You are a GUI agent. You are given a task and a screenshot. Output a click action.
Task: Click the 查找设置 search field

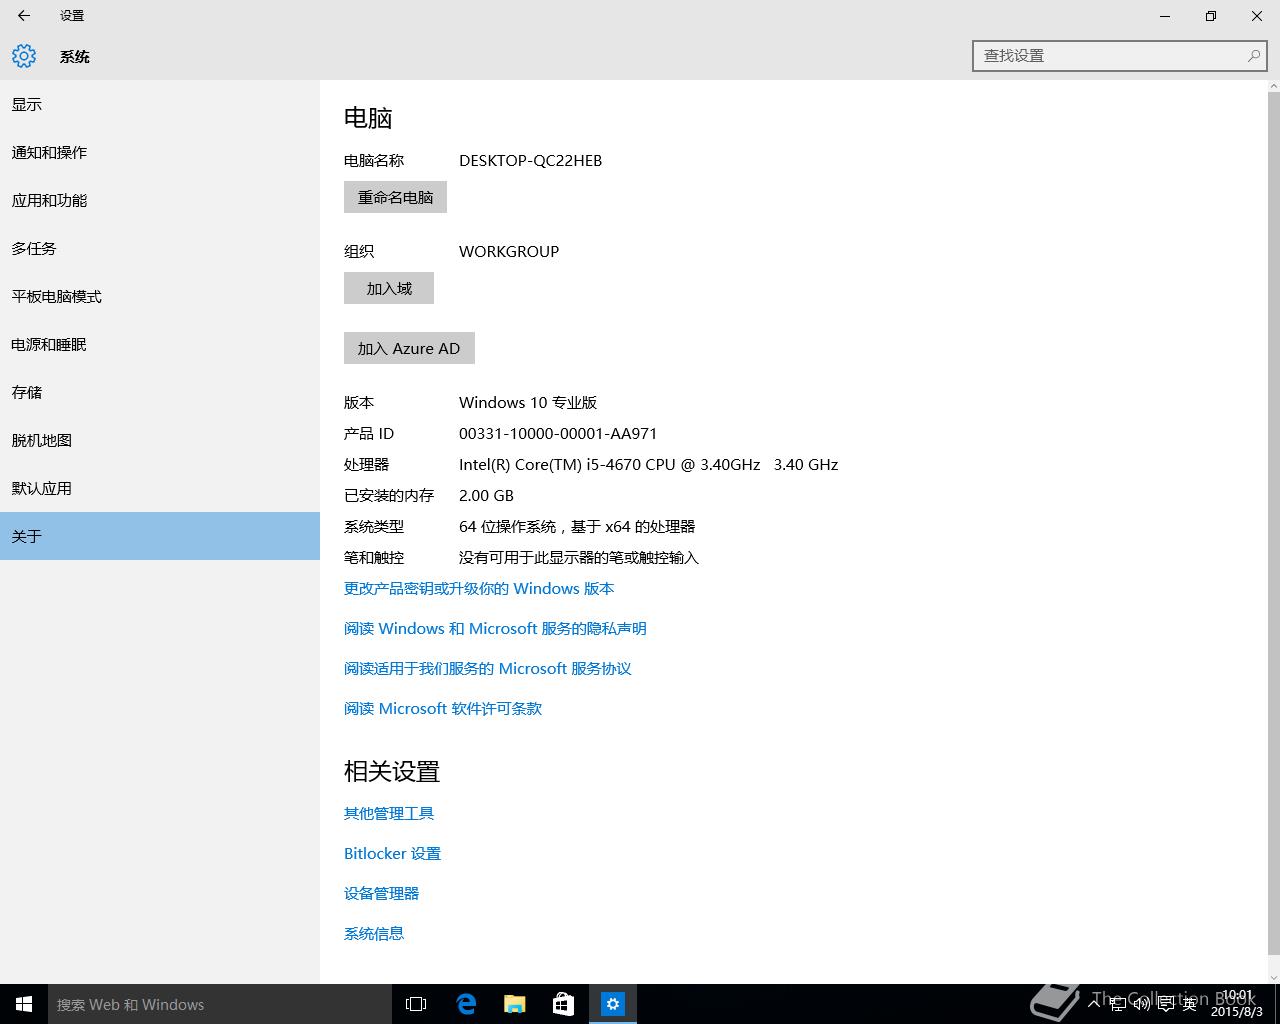pos(1119,56)
